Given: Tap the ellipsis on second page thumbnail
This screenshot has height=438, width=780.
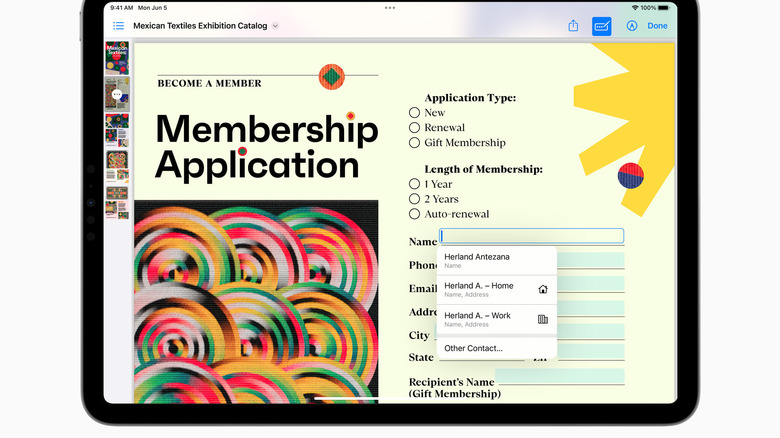Looking at the screenshot, I should click(x=117, y=94).
